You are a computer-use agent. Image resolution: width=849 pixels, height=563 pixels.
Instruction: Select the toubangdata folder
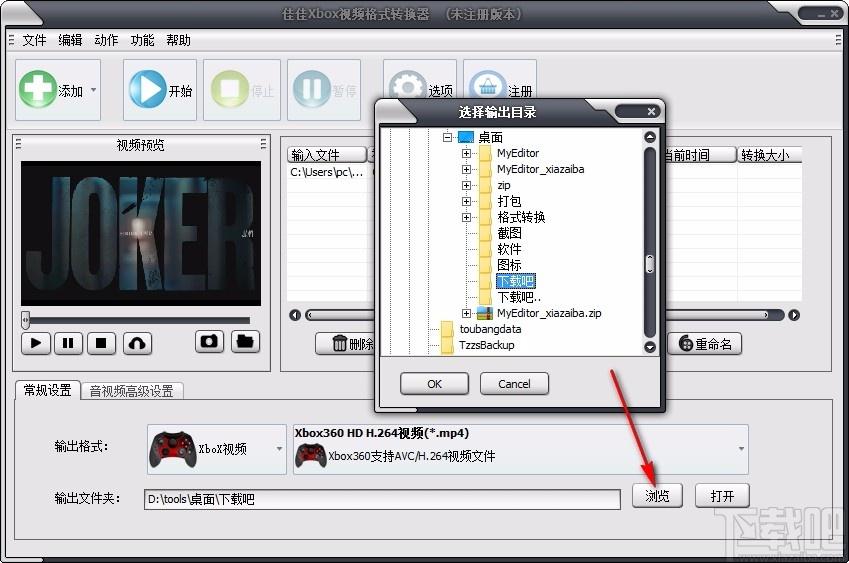(491, 329)
